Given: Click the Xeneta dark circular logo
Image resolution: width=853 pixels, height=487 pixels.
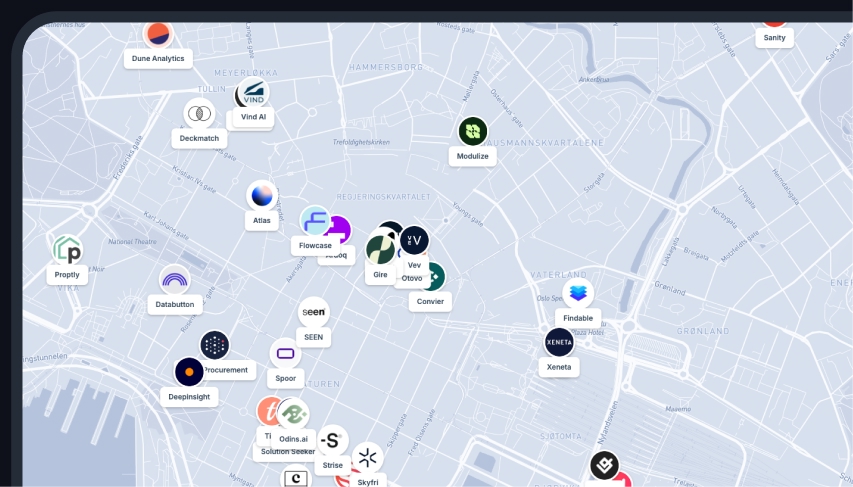Looking at the screenshot, I should 559,342.
